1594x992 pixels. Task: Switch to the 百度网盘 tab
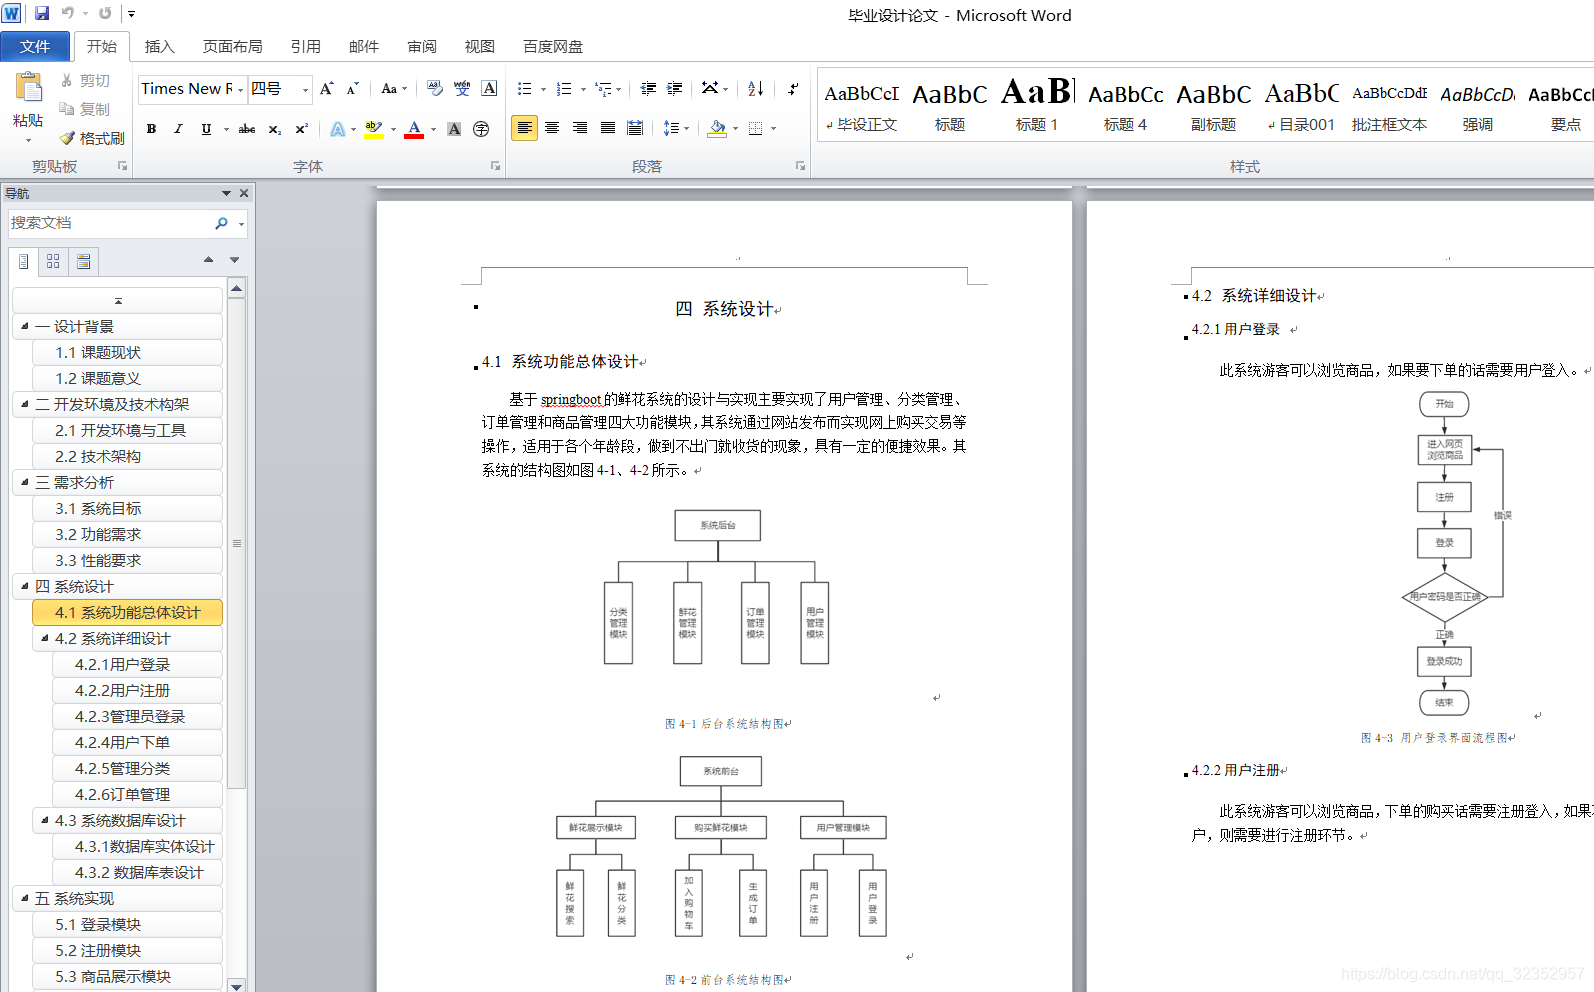tap(553, 47)
